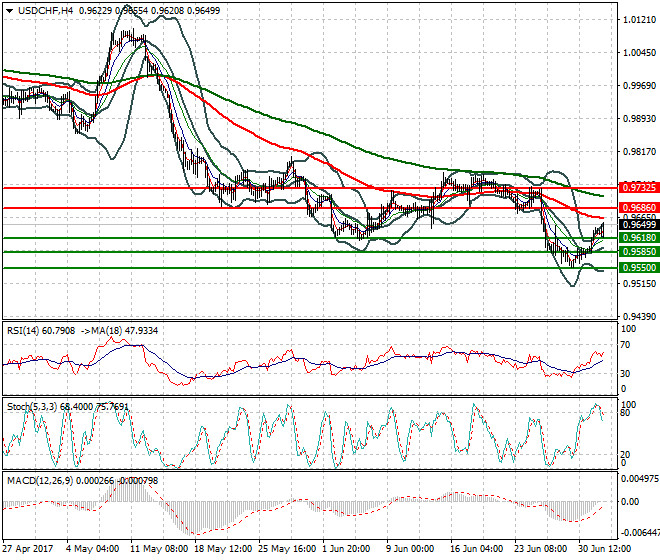
Task: Click the 11 May 08:00 time axis label
Action: (x=158, y=549)
